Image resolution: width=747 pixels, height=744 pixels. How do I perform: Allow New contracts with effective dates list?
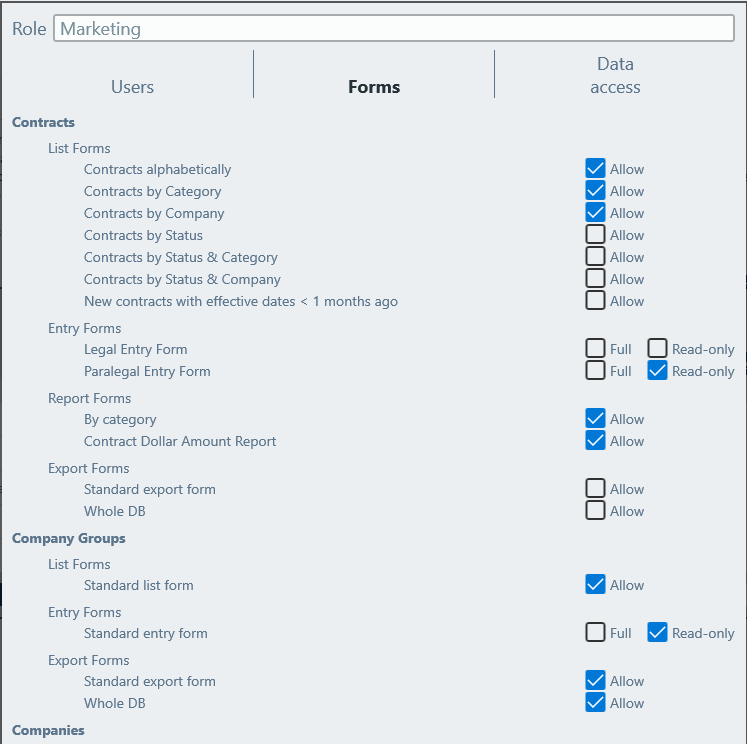pyautogui.click(x=596, y=301)
